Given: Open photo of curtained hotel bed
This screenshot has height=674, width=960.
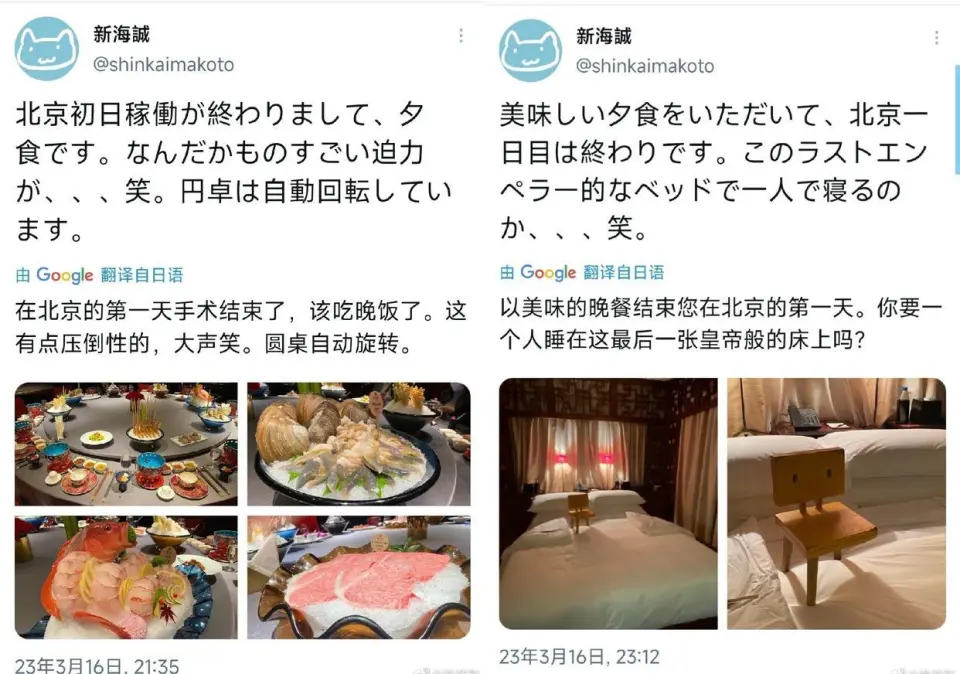Looking at the screenshot, I should pyautogui.click(x=608, y=503).
